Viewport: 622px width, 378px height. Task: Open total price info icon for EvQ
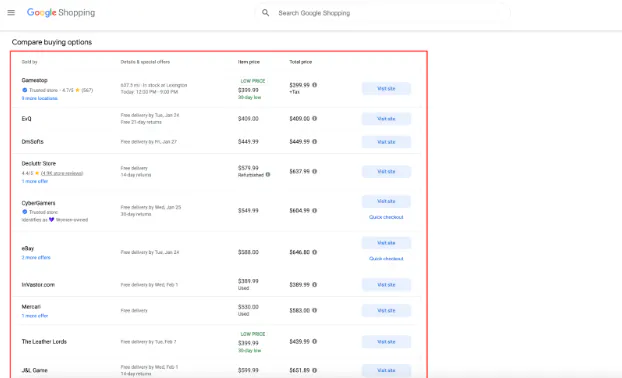(x=315, y=119)
